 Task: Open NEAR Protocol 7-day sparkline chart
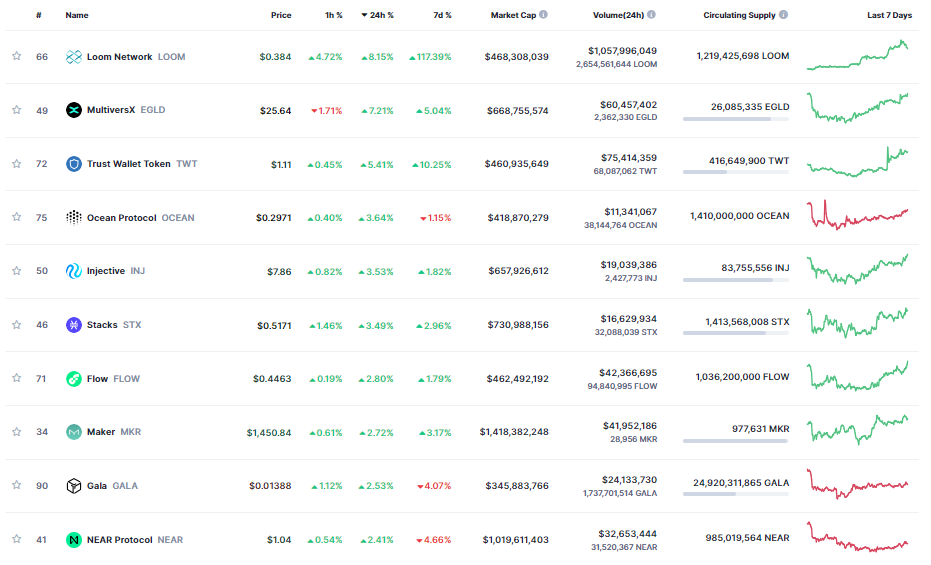pyautogui.click(x=857, y=537)
